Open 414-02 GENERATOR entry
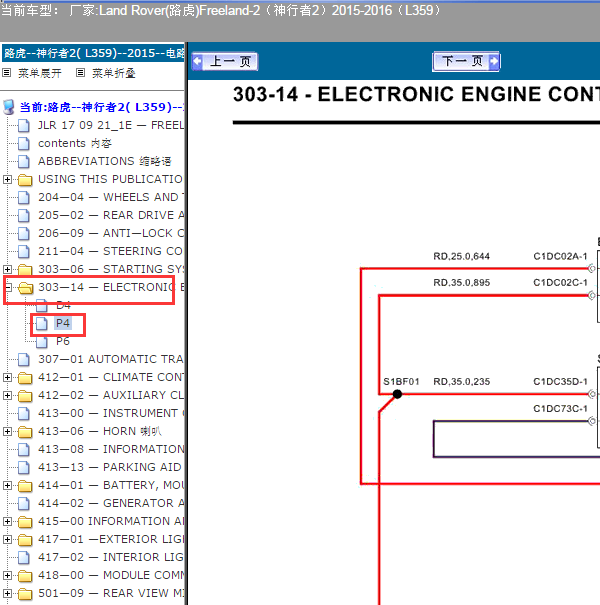Image resolution: width=600 pixels, height=605 pixels. (111, 504)
